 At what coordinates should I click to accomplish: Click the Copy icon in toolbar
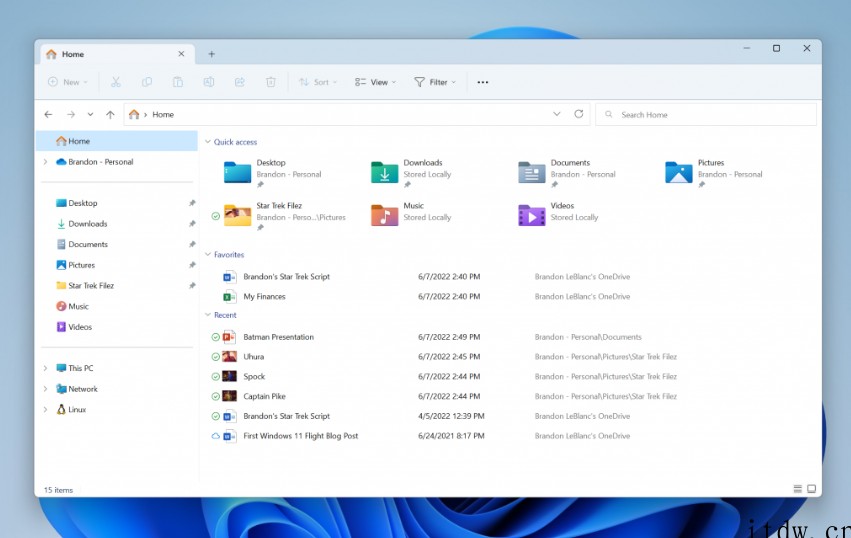point(147,82)
